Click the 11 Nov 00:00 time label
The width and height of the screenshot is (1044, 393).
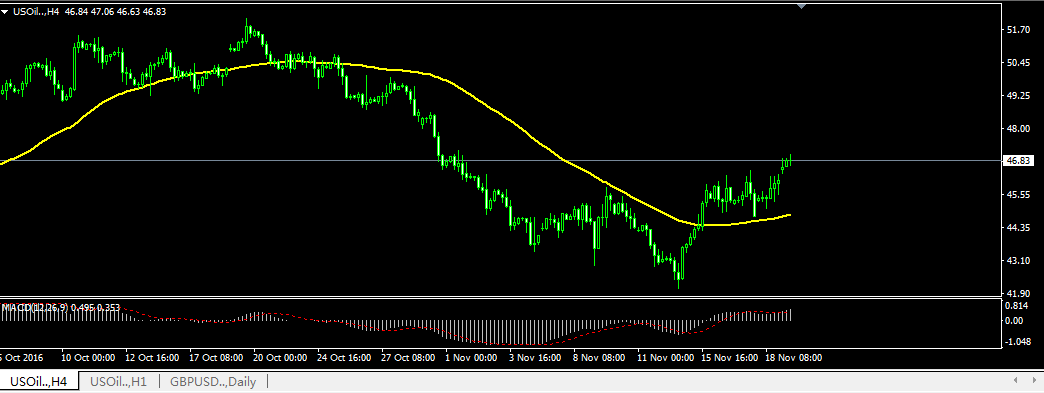(x=666, y=358)
